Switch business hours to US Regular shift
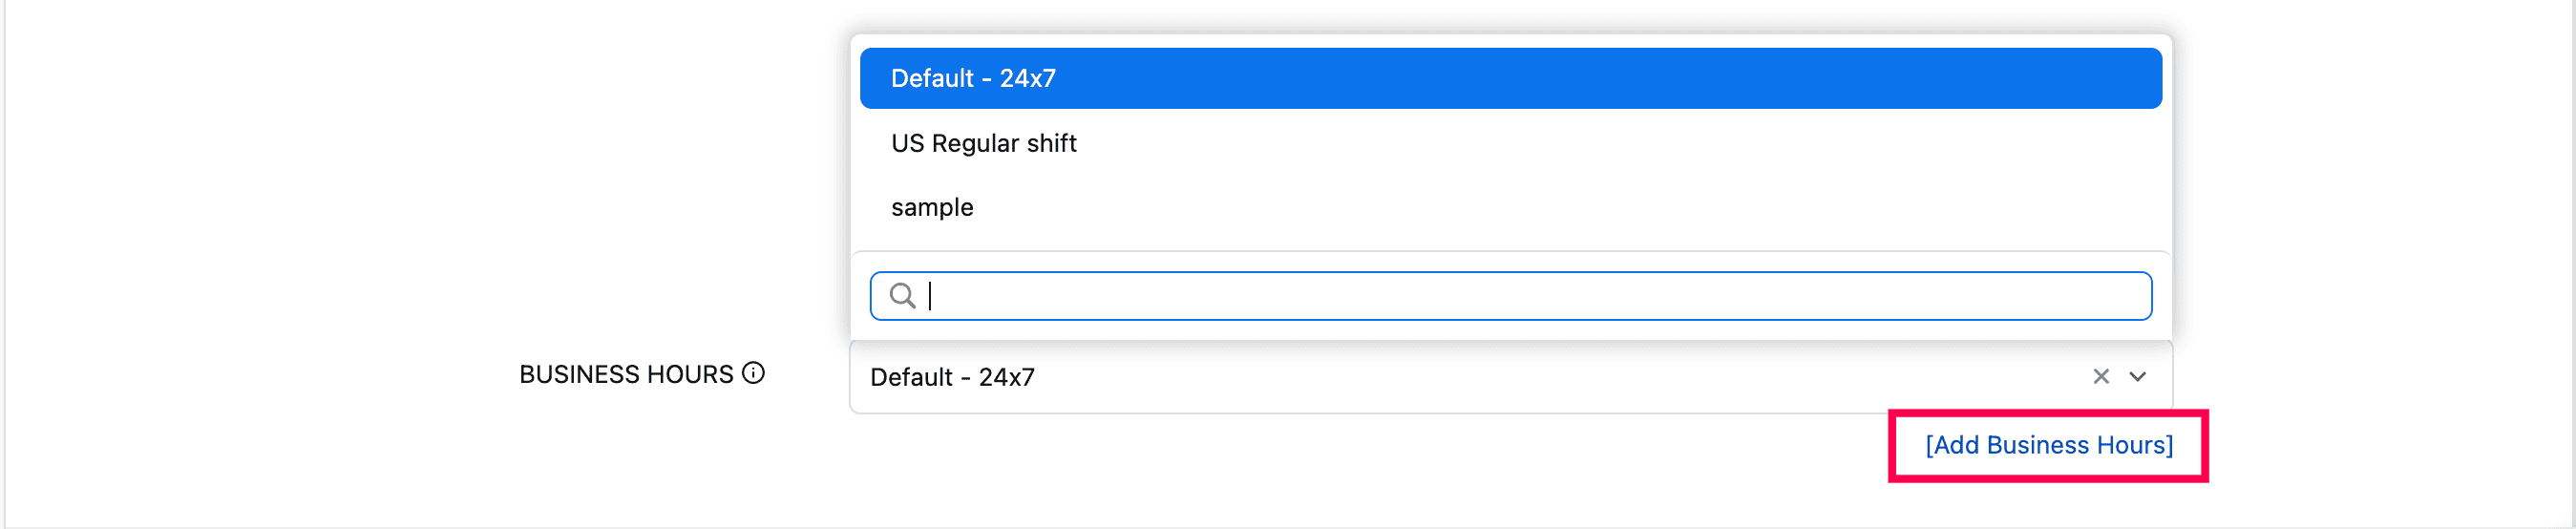 [984, 143]
